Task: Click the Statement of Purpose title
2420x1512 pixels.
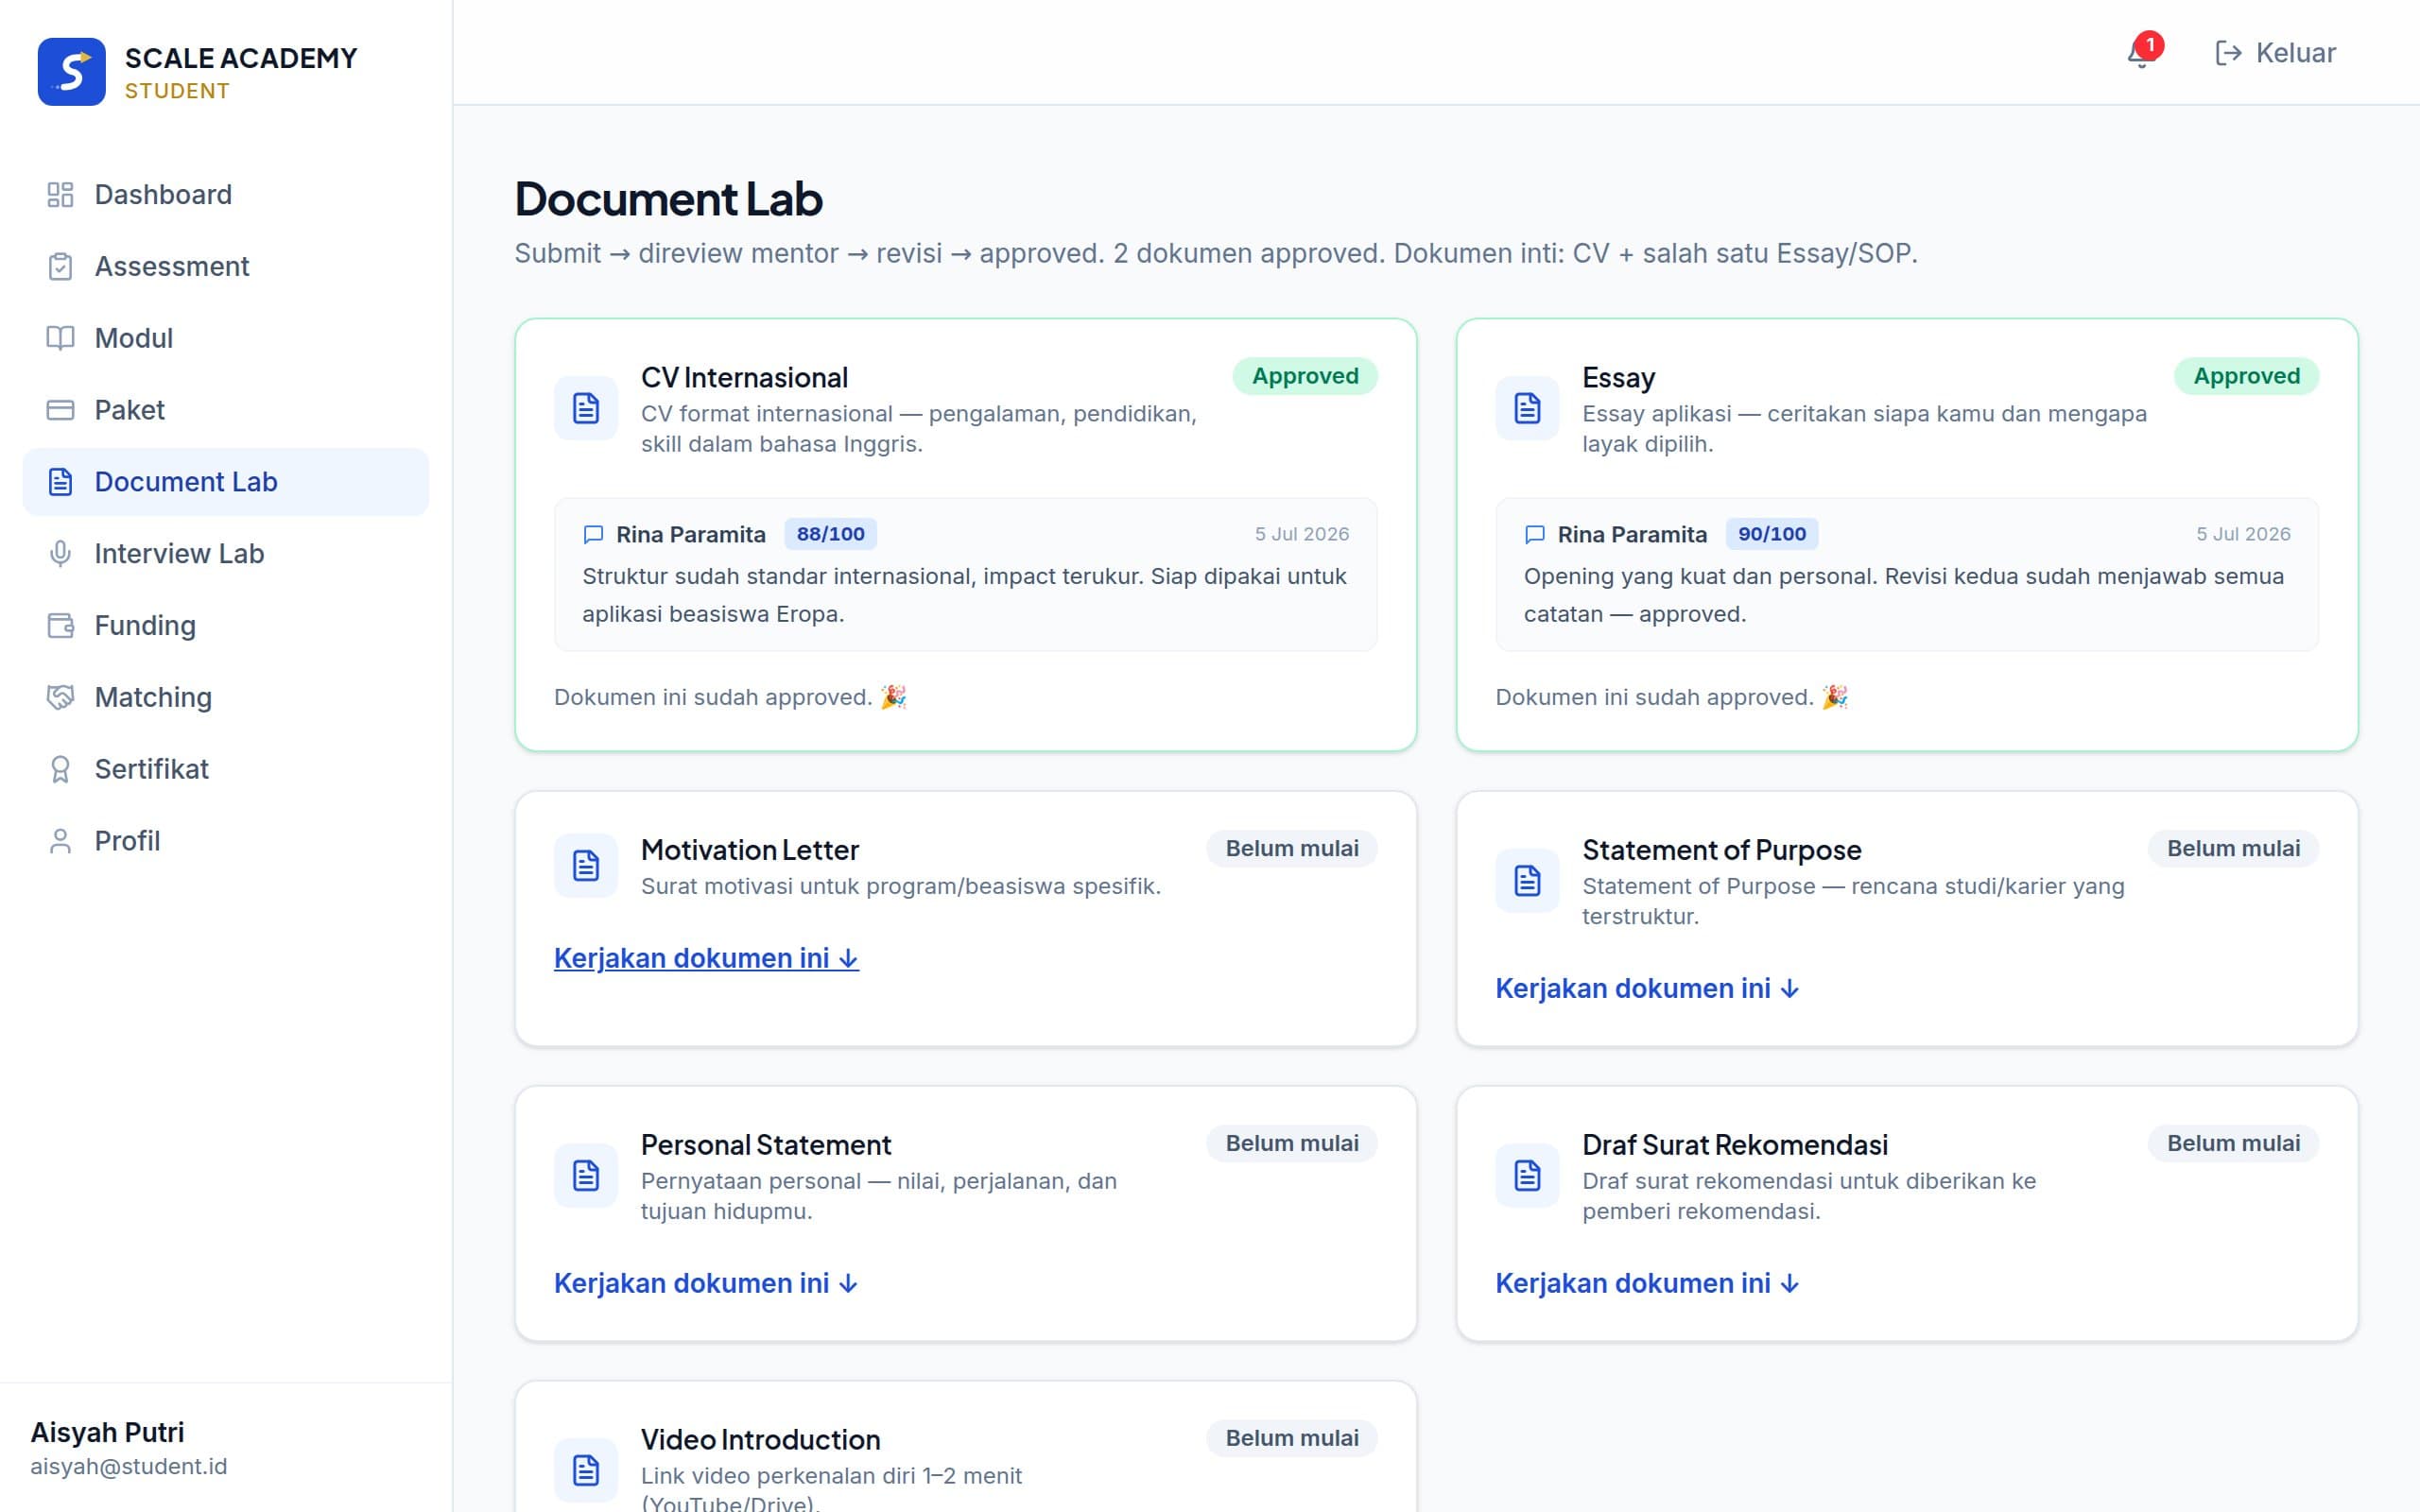Action: coord(1721,850)
